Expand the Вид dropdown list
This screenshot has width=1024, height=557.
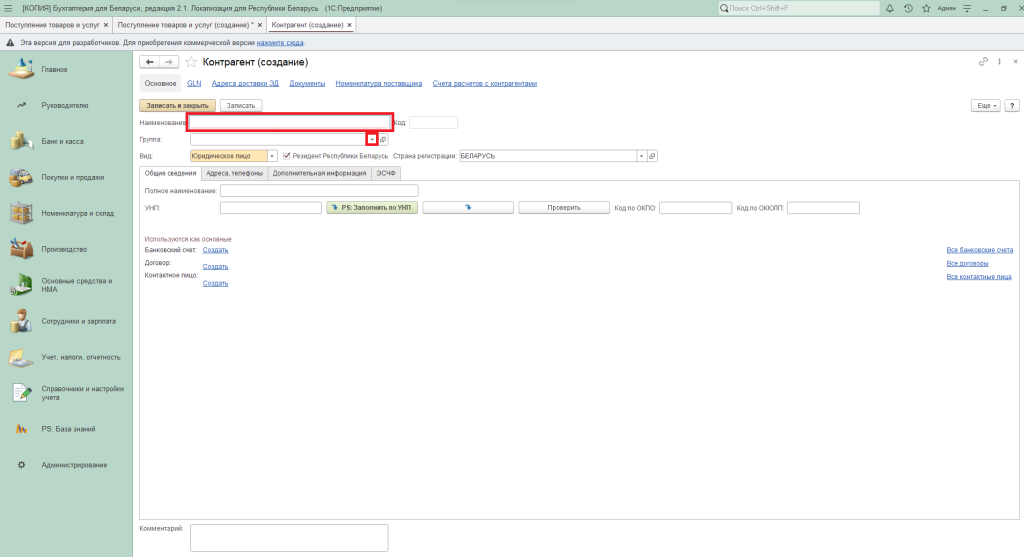[272, 156]
